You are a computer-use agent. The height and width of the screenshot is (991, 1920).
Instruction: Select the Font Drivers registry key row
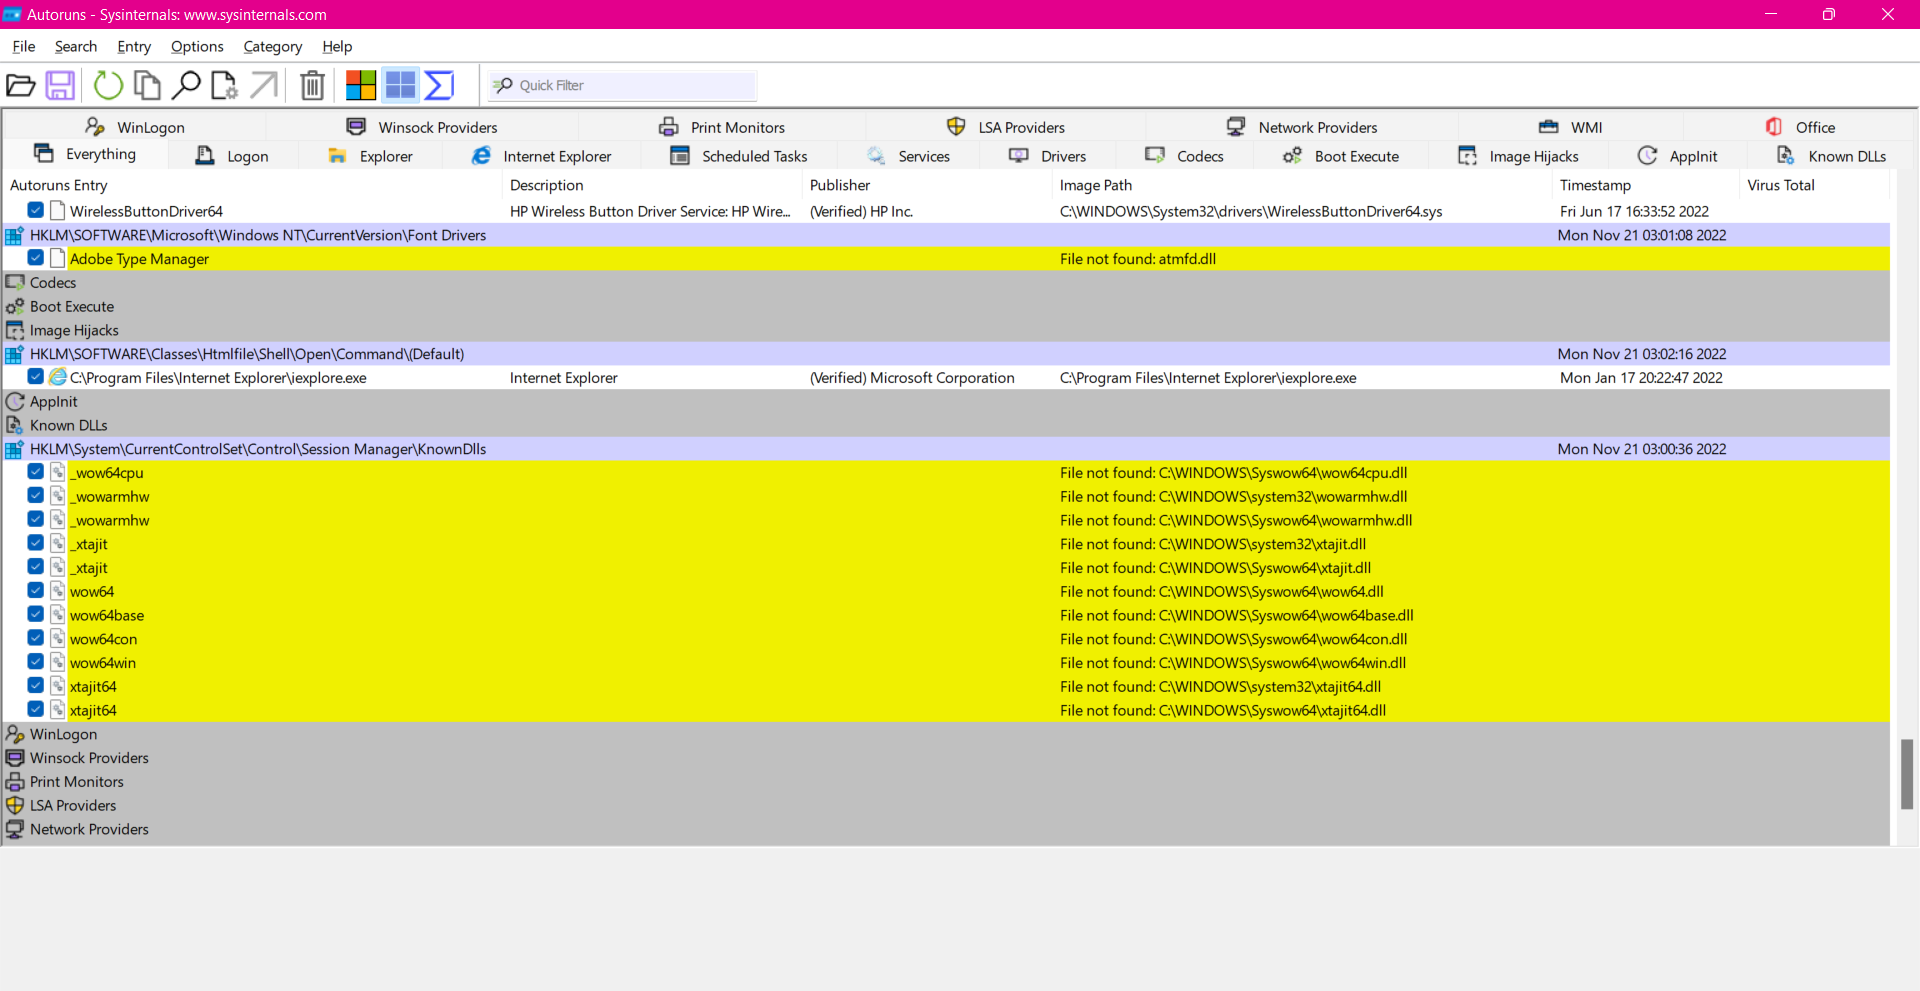coord(946,235)
